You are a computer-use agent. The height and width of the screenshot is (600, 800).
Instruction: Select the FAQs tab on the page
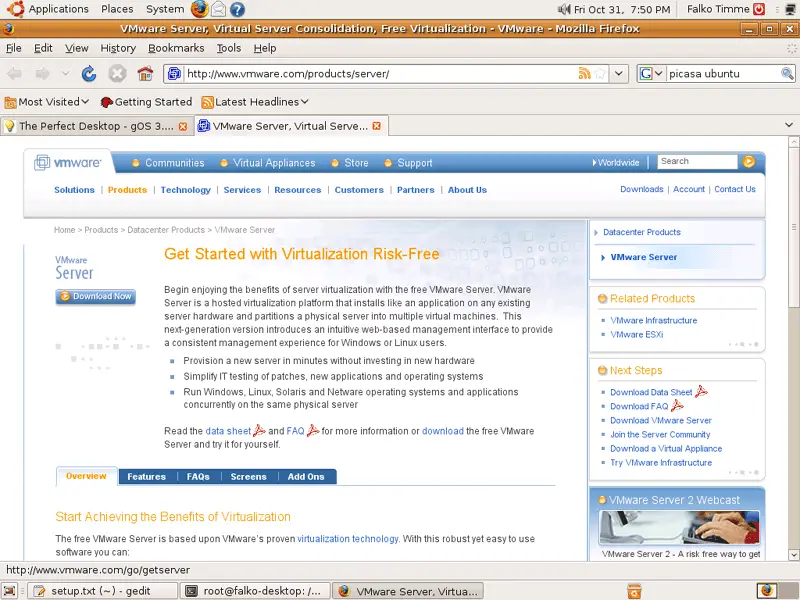coord(198,477)
